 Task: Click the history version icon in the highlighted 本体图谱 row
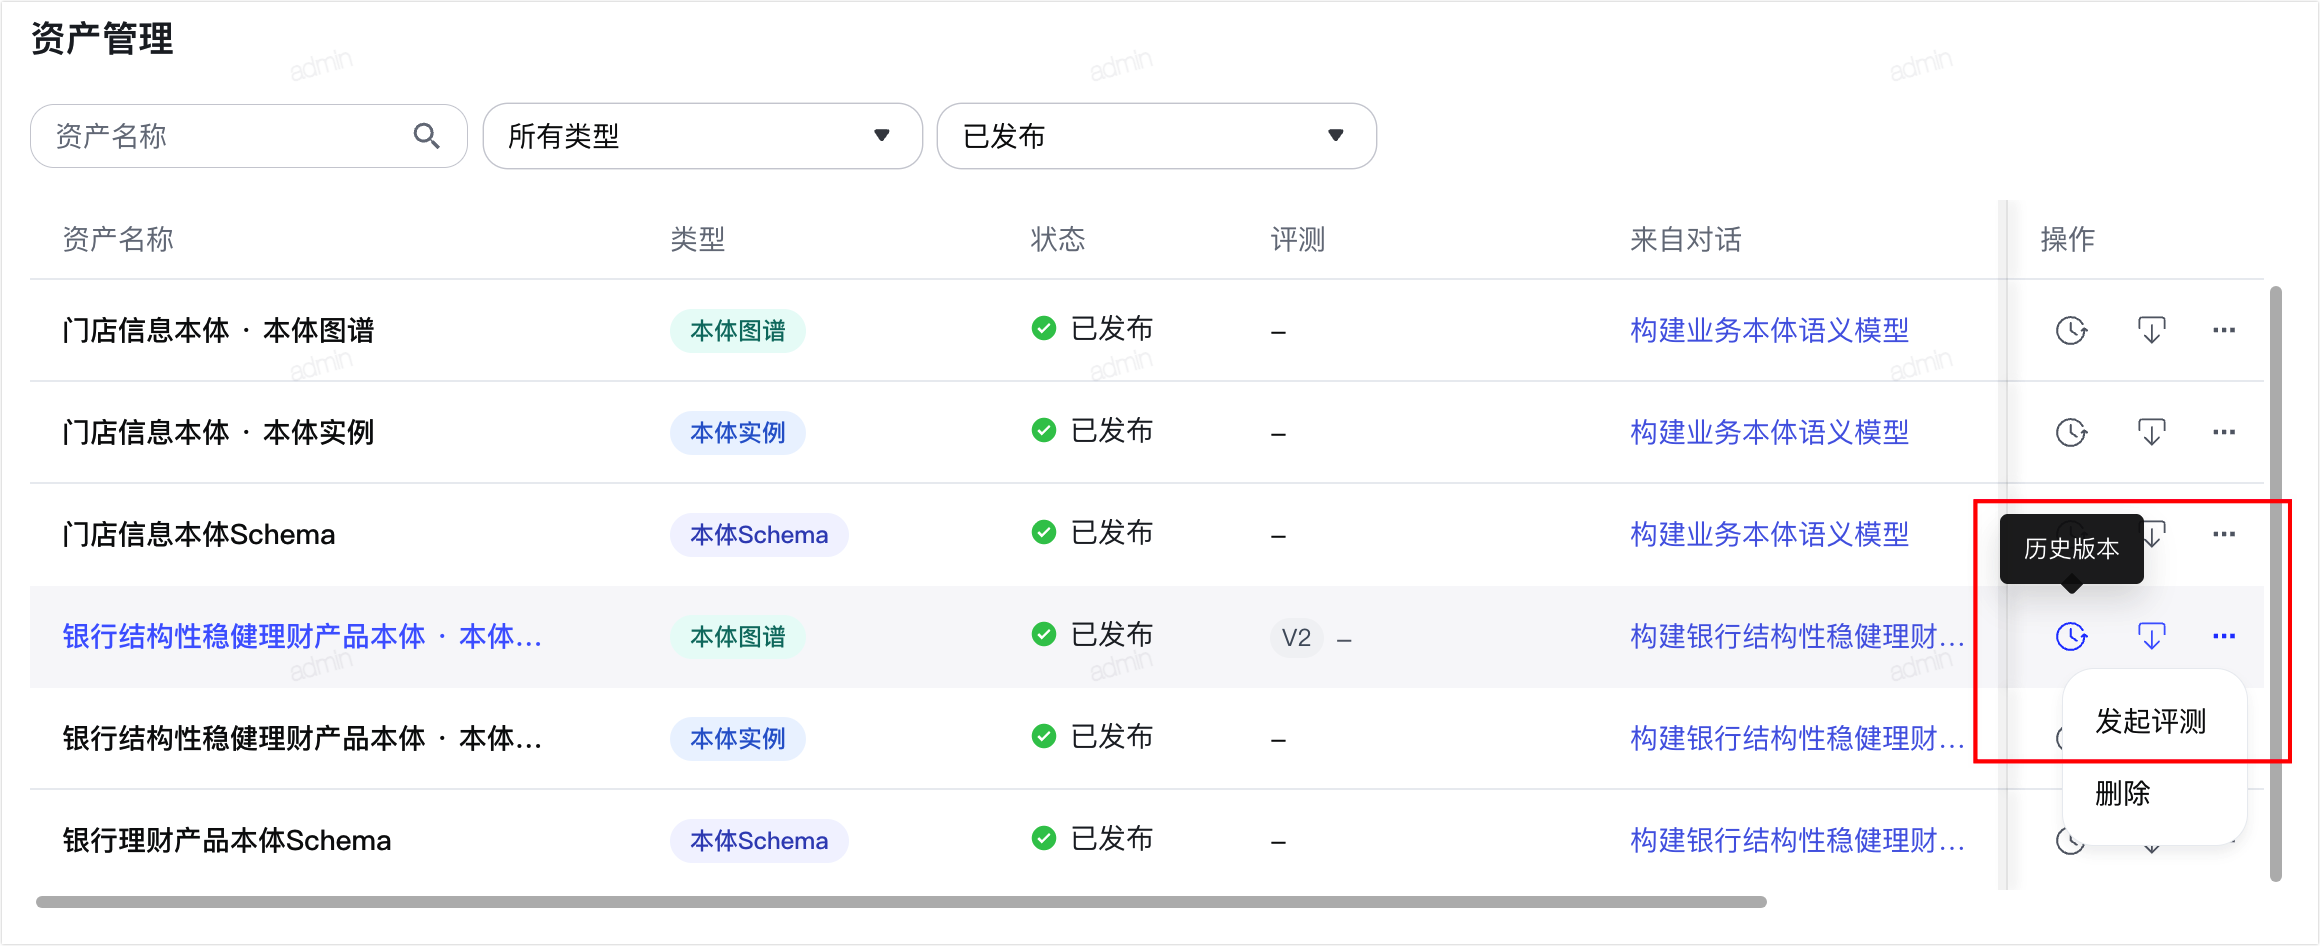point(2071,636)
